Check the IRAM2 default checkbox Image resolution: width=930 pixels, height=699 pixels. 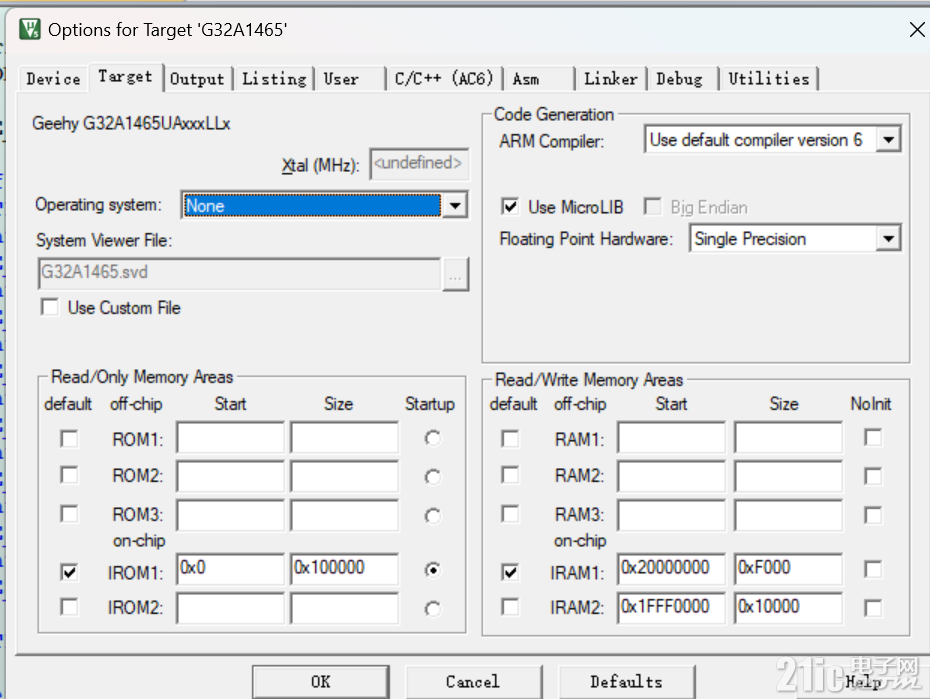[x=510, y=607]
